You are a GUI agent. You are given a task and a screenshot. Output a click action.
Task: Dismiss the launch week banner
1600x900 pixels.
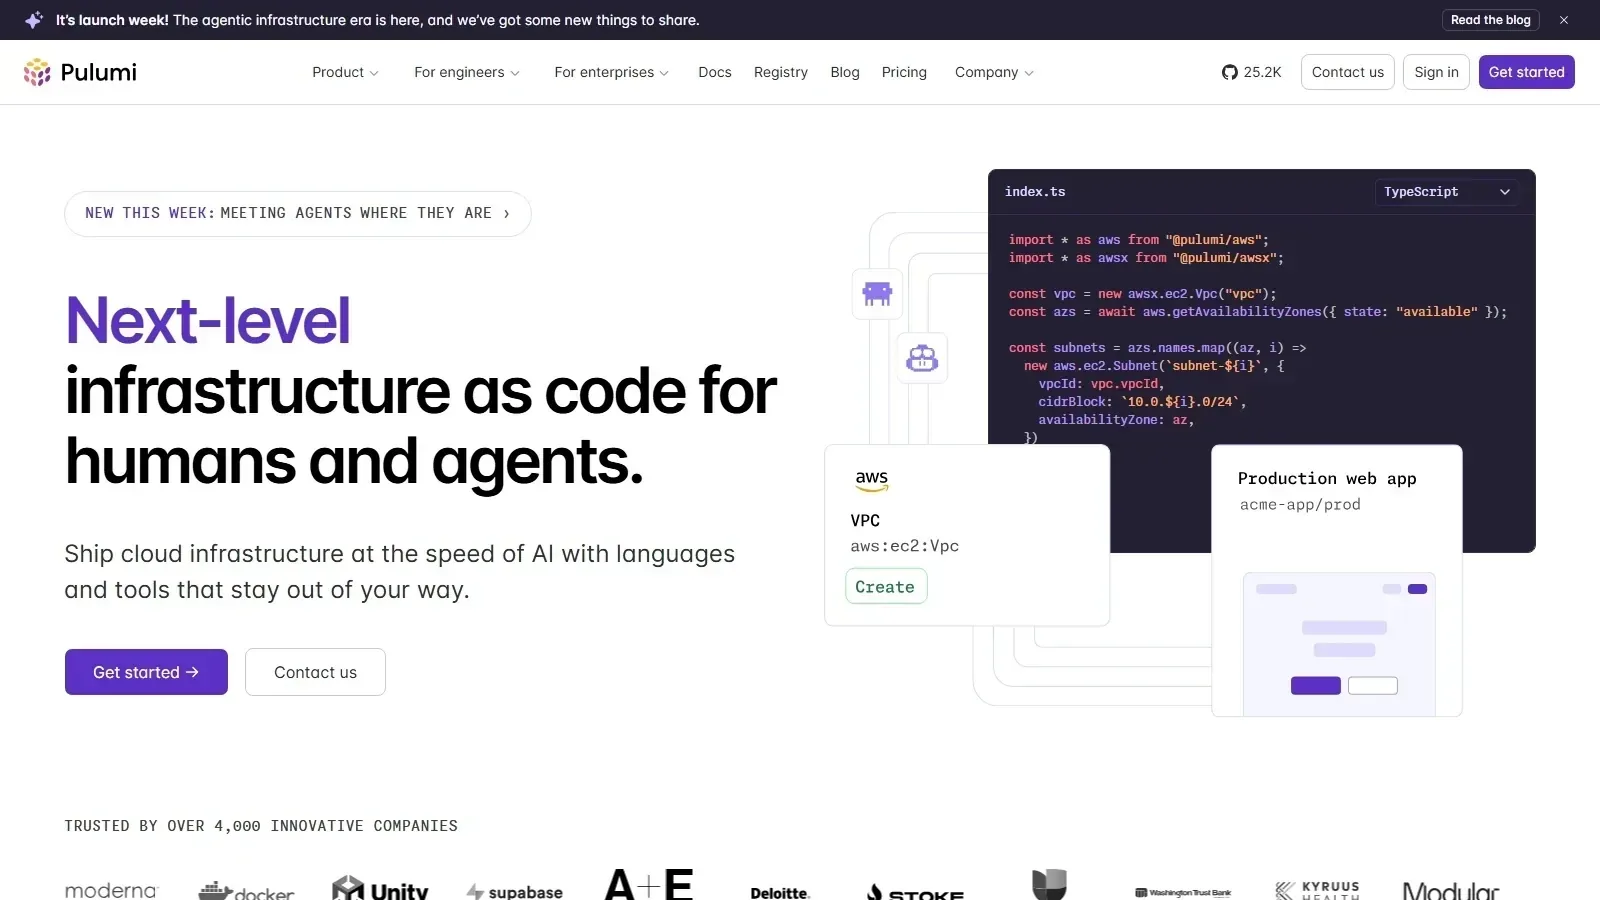[x=1564, y=20]
